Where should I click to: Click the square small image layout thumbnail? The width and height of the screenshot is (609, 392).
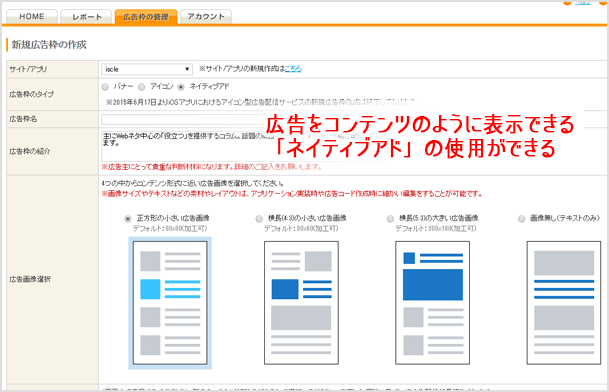pos(170,303)
